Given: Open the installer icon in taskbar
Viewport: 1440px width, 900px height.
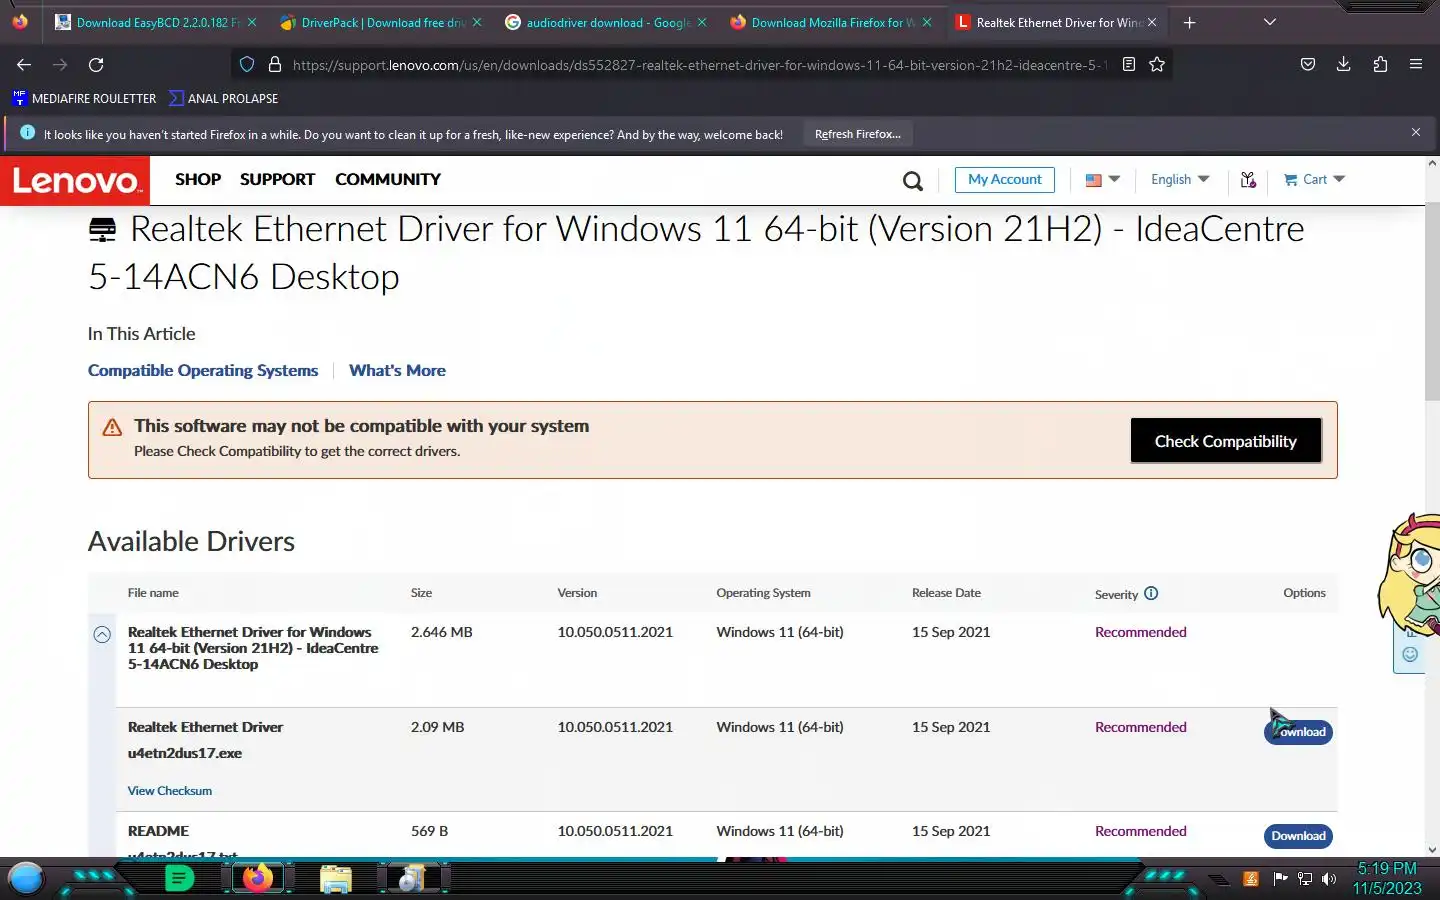Looking at the screenshot, I should [x=411, y=879].
